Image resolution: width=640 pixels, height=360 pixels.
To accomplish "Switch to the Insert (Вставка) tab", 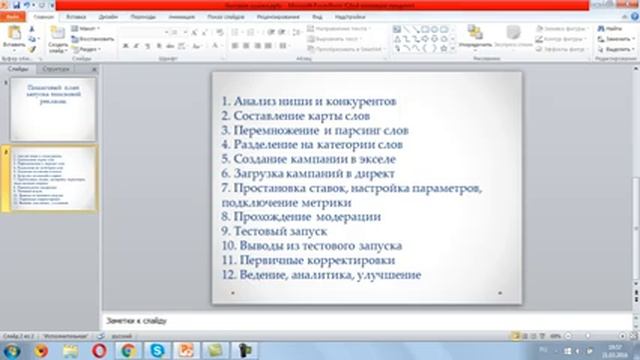I will tap(76, 17).
